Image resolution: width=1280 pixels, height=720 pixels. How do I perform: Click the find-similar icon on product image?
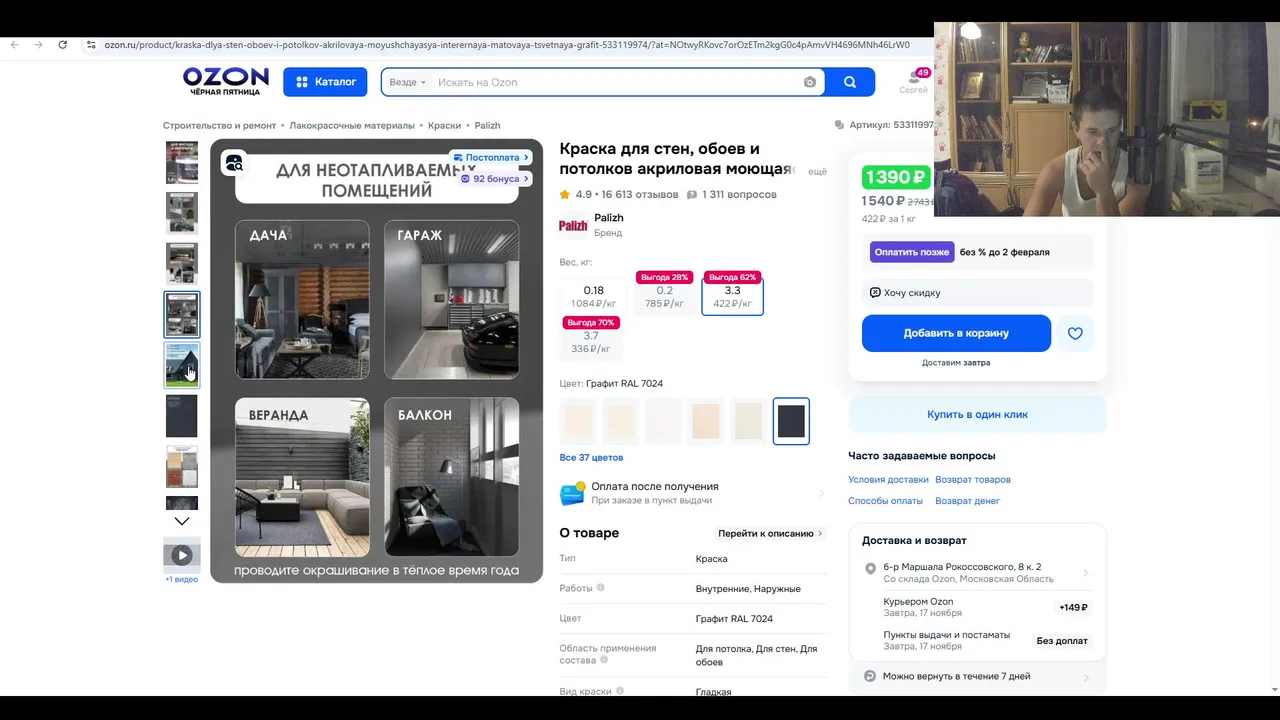point(234,162)
